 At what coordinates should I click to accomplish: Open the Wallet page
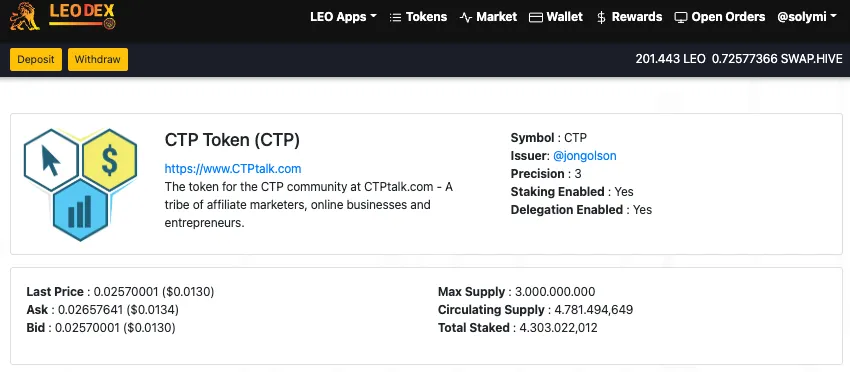pyautogui.click(x=564, y=17)
